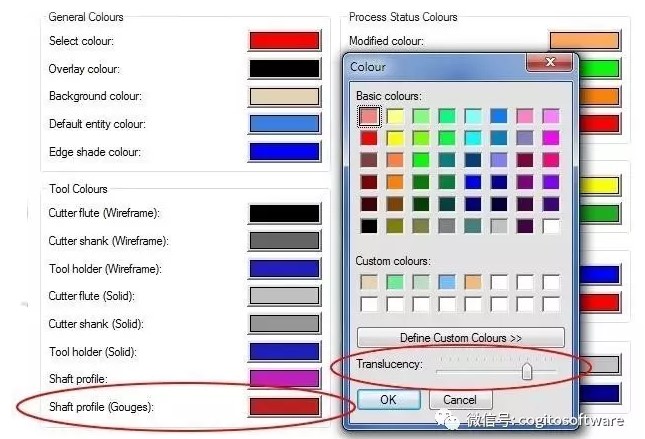Choose the pale grey-green custom colour
The height and width of the screenshot is (439, 645).
pos(421,282)
